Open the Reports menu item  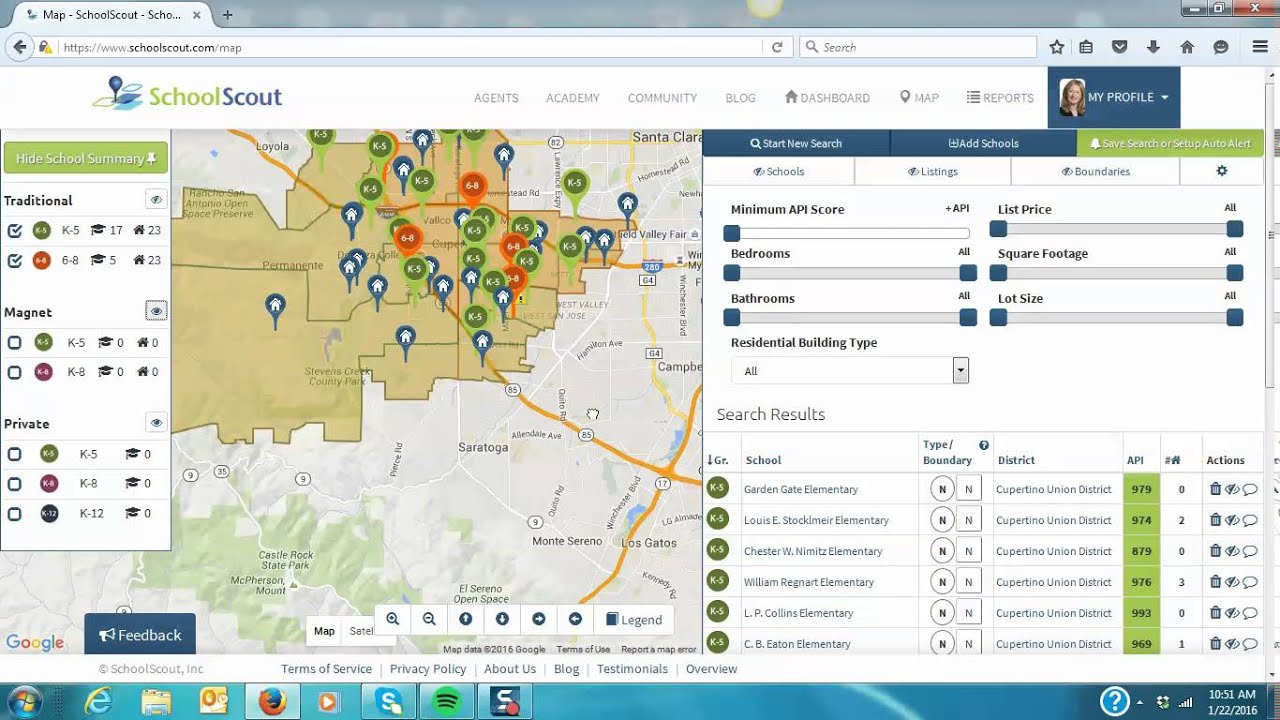coord(1000,98)
